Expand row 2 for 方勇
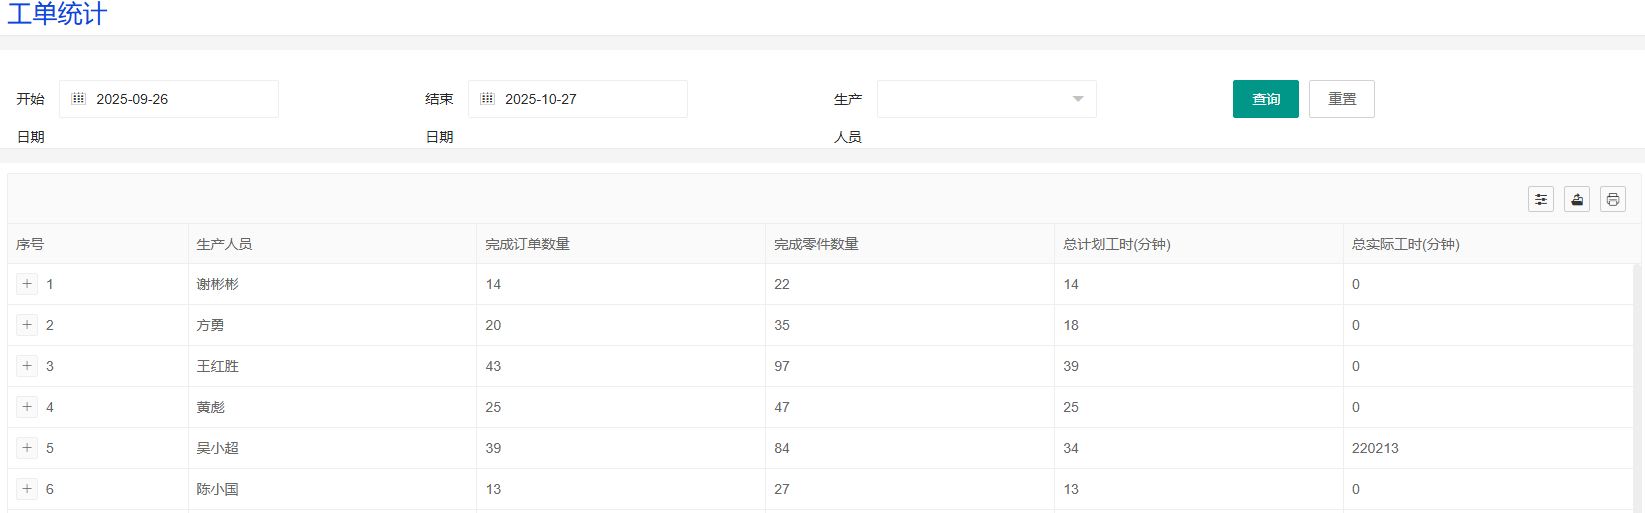 point(27,325)
